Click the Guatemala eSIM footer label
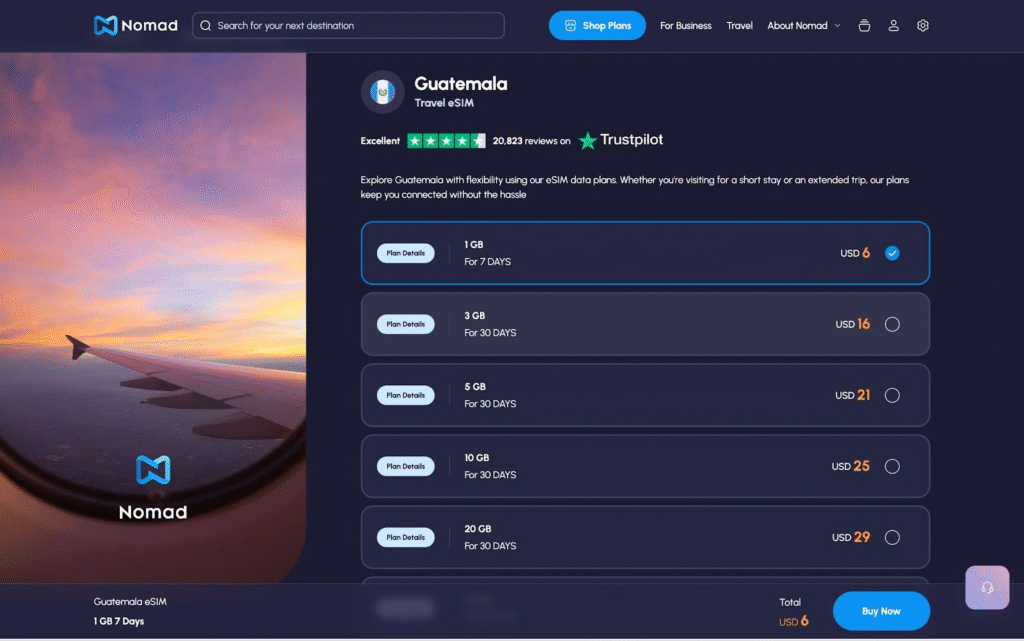 coord(130,602)
